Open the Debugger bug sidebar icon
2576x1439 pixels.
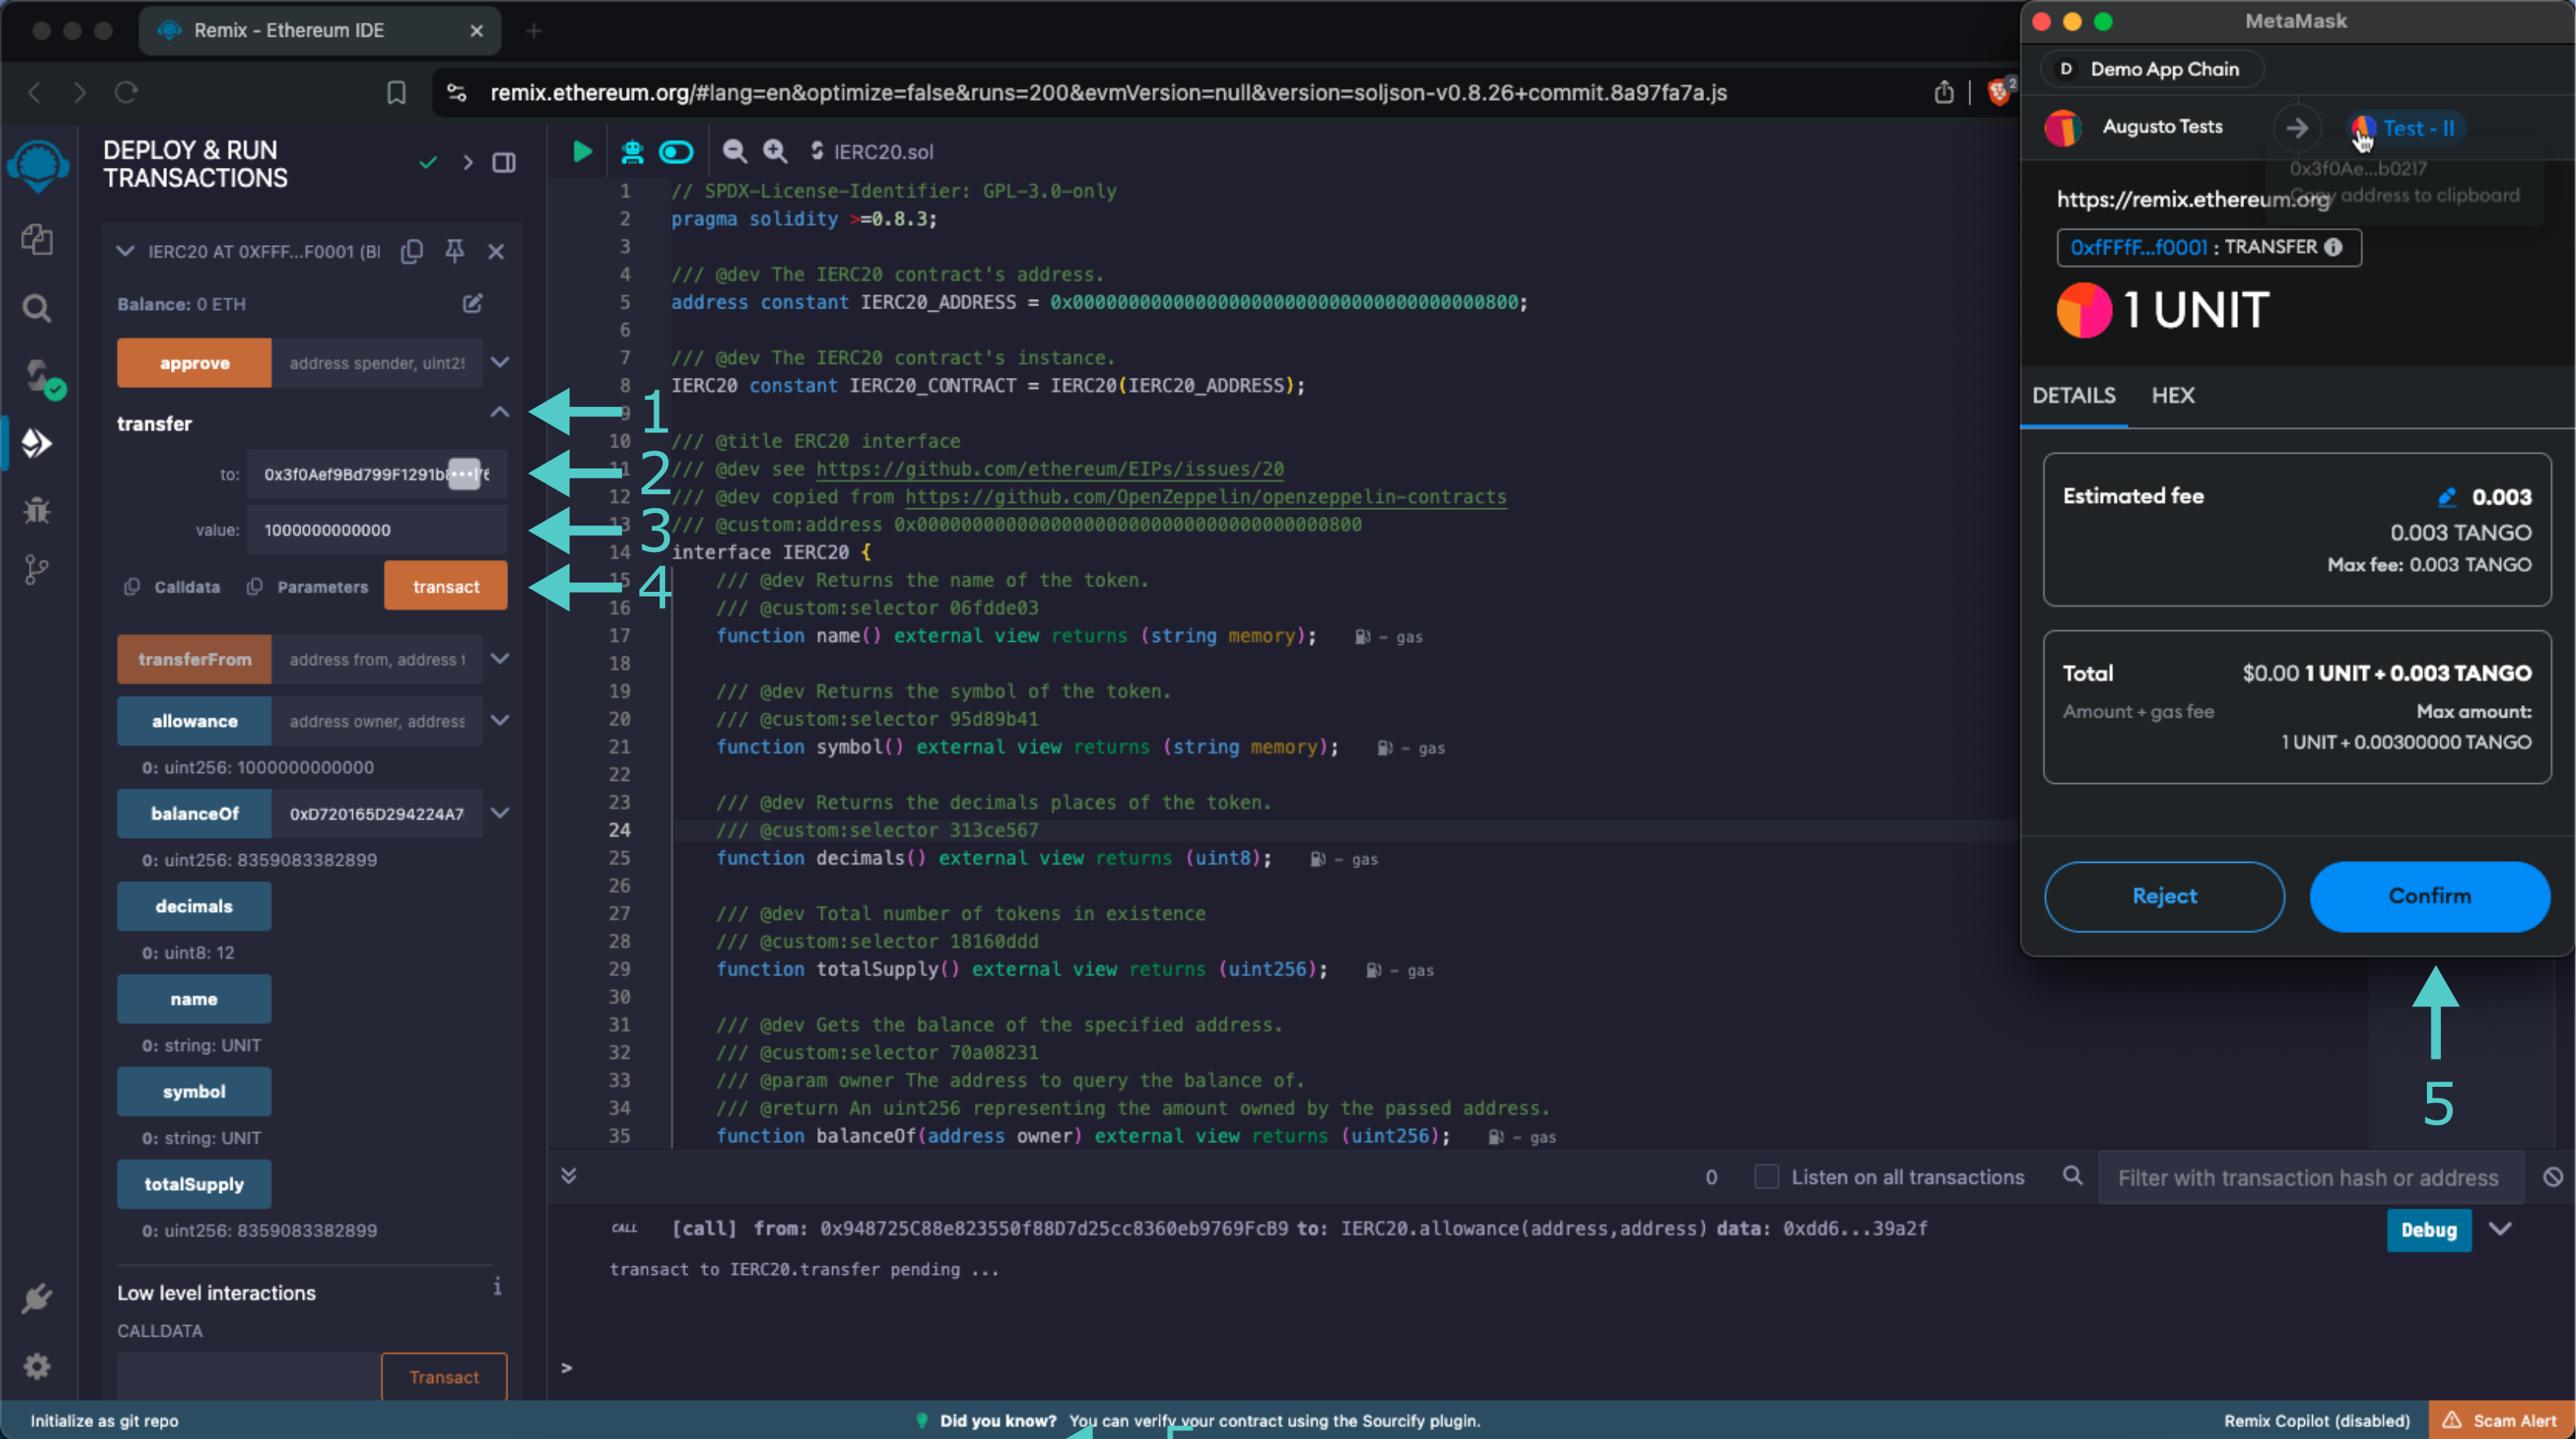(x=37, y=510)
